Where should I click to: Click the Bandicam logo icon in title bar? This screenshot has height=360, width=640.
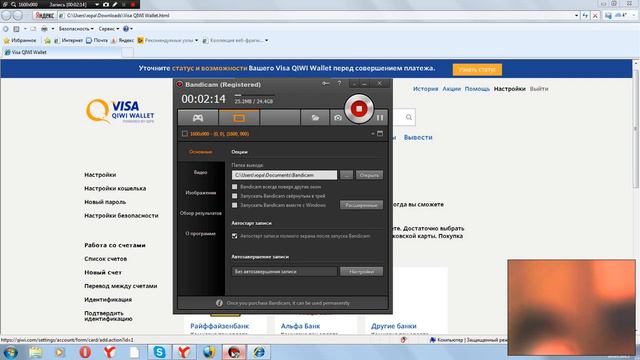point(180,84)
